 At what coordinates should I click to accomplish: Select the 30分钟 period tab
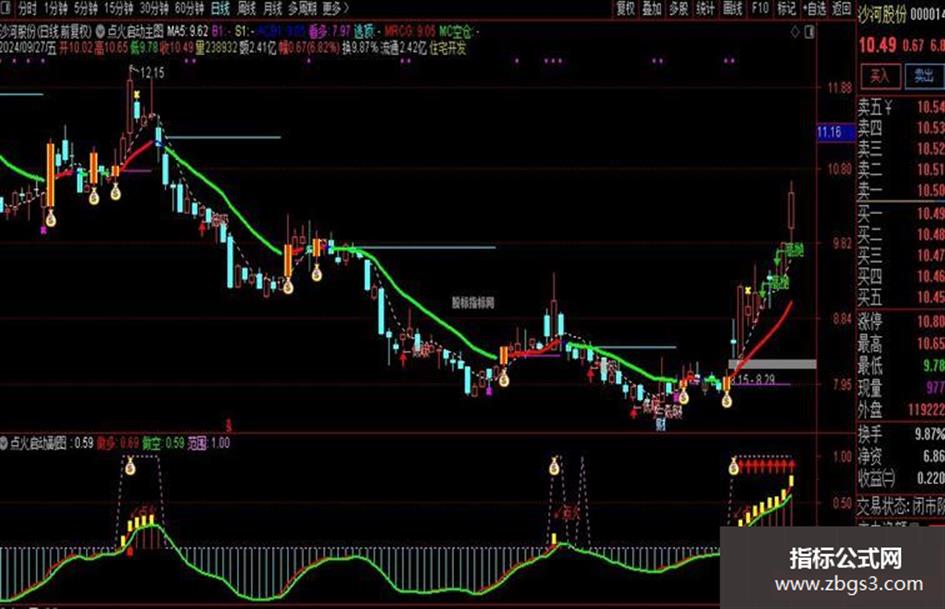[154, 8]
